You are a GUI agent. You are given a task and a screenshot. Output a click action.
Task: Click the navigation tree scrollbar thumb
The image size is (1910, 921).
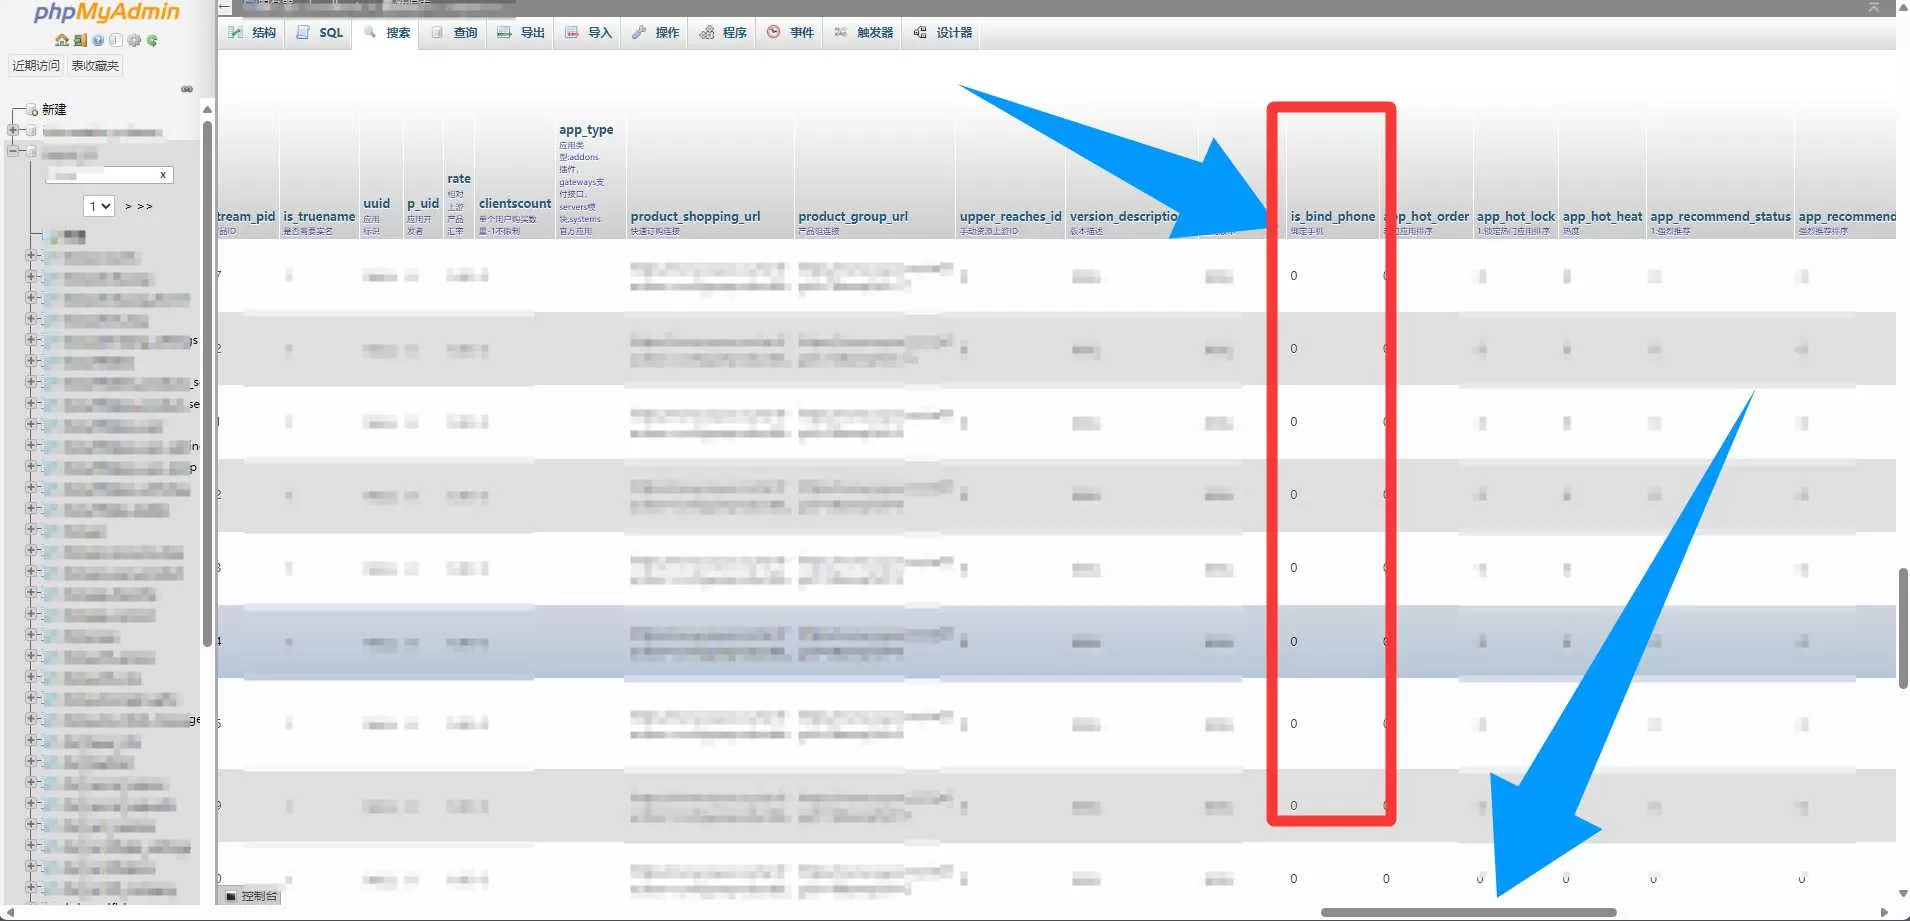(x=207, y=384)
